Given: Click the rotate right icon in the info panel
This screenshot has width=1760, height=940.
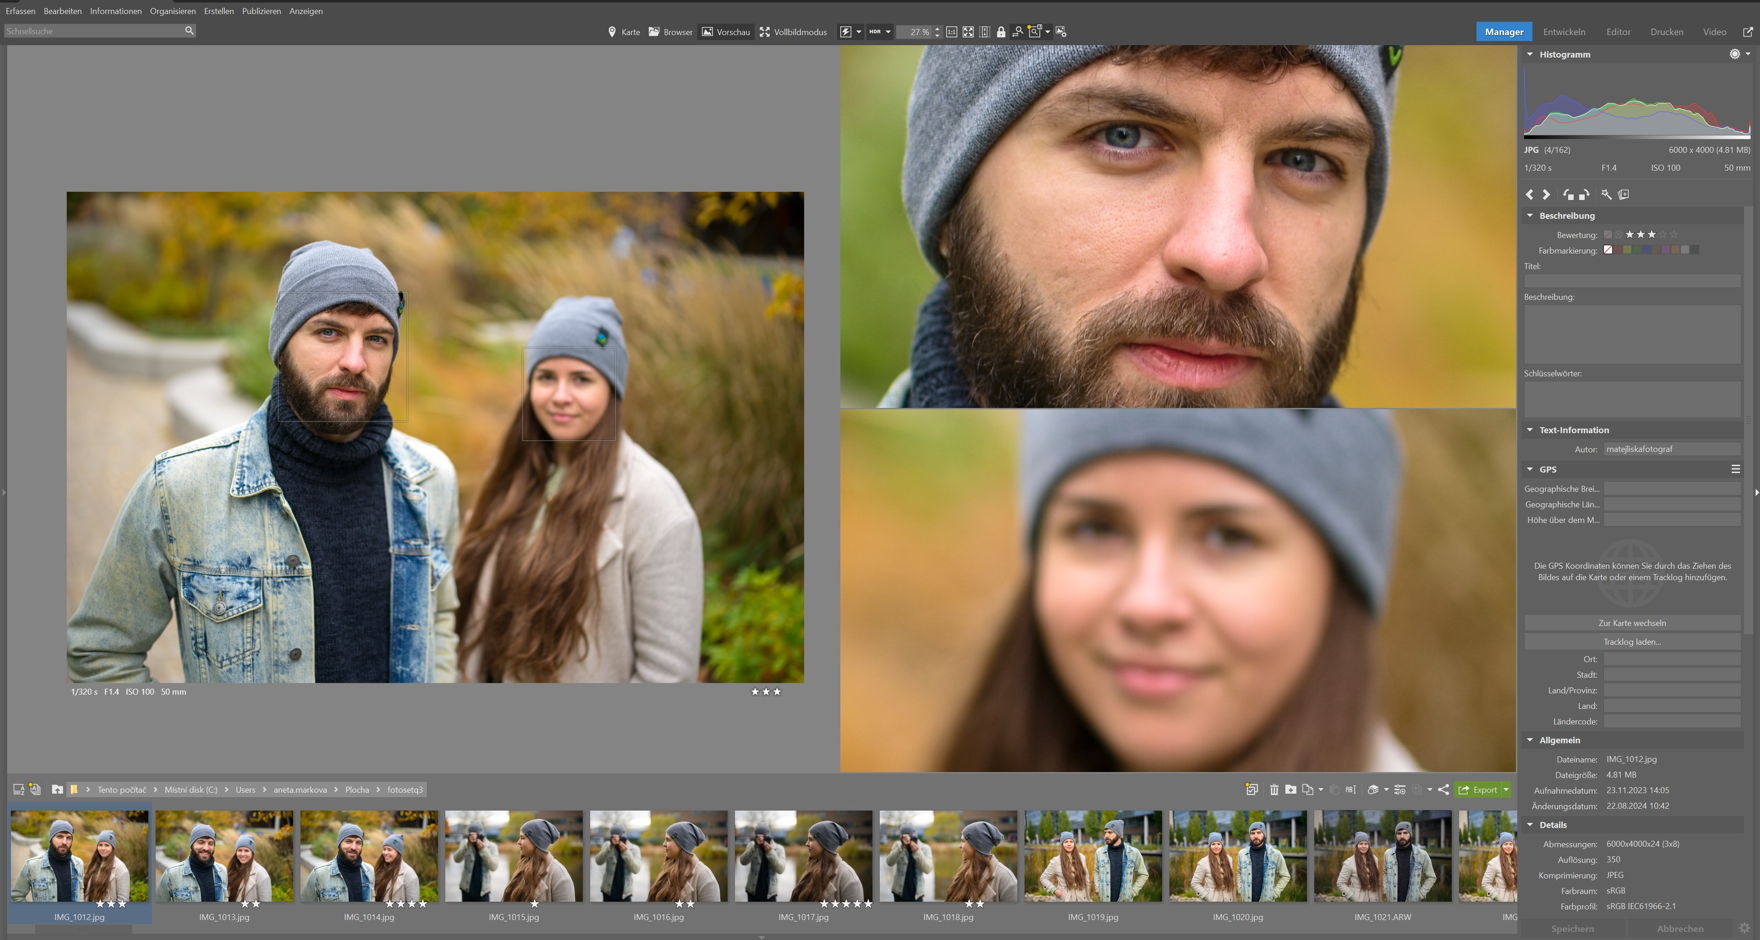Looking at the screenshot, I should click(1584, 195).
